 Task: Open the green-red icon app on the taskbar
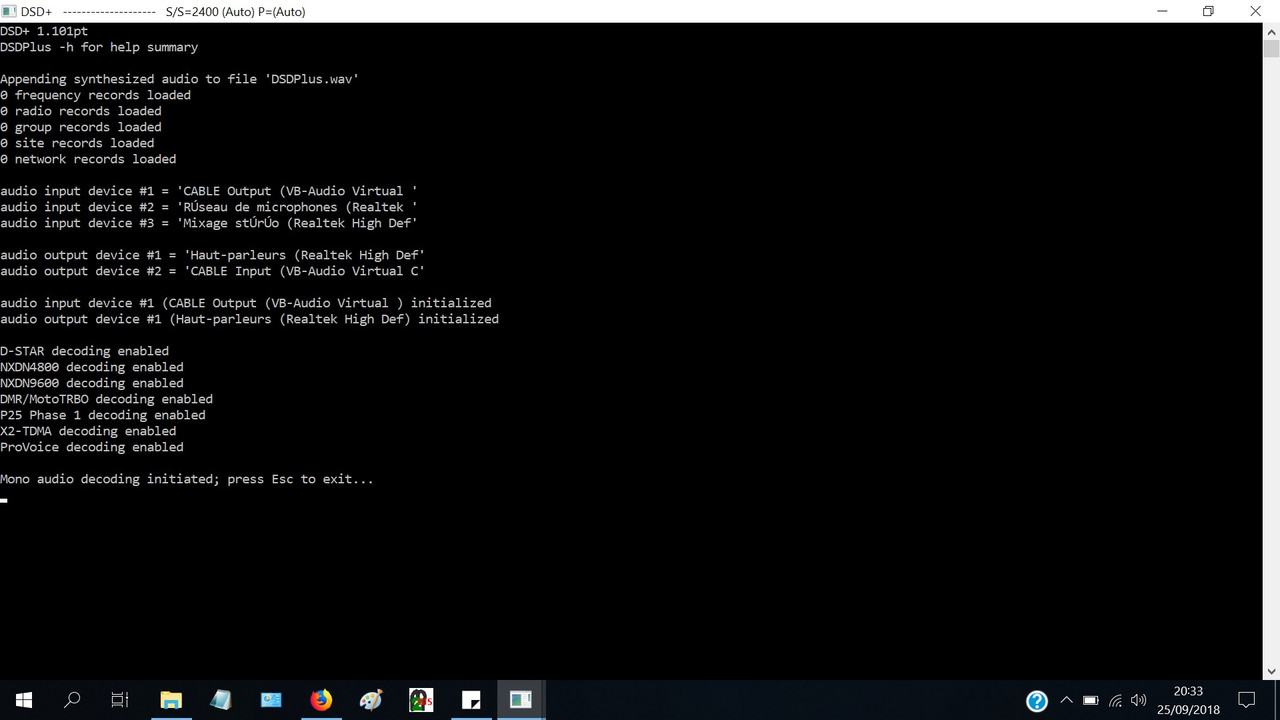421,700
